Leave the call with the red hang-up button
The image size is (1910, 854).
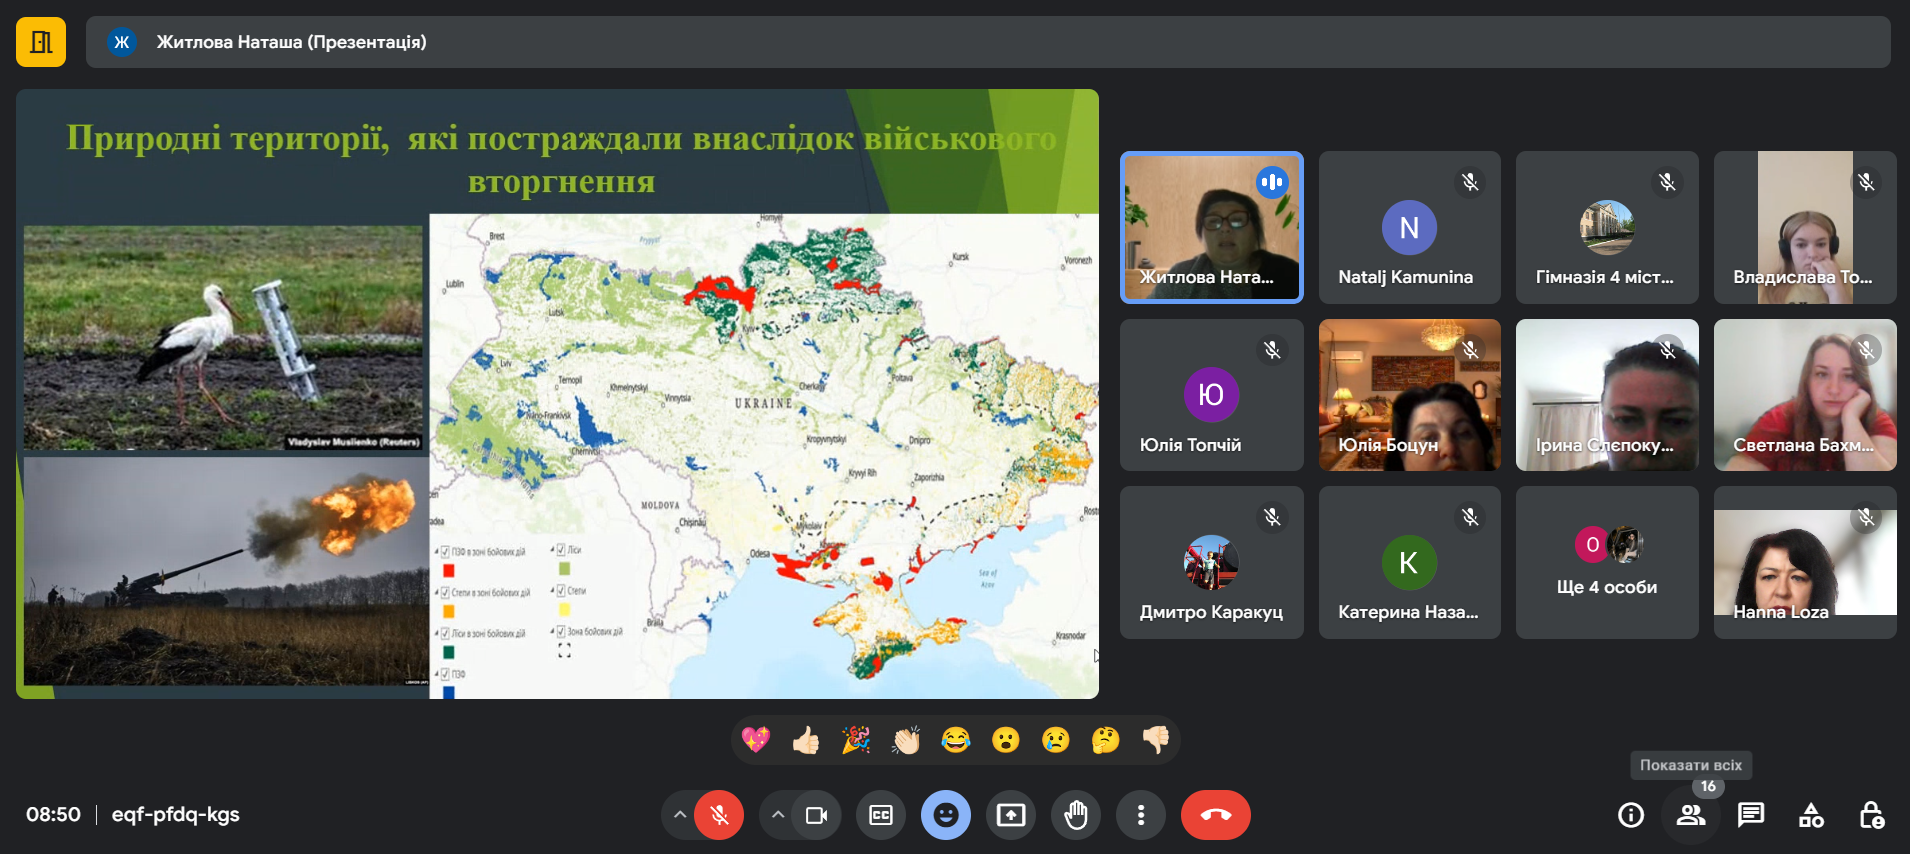pos(1215,815)
